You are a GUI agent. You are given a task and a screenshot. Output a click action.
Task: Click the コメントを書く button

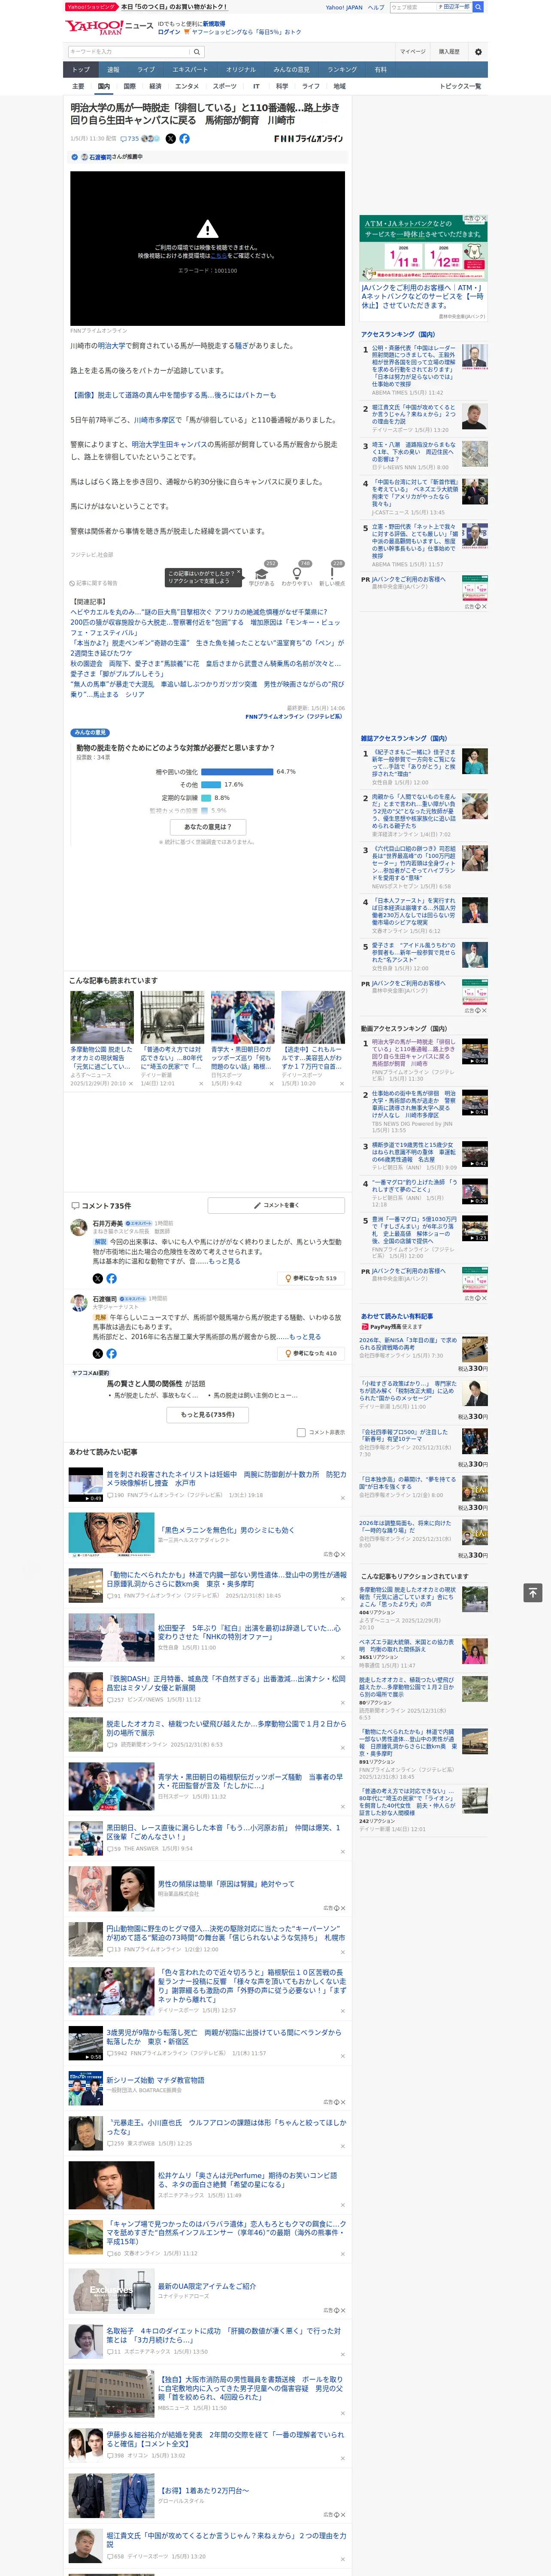(x=276, y=1206)
